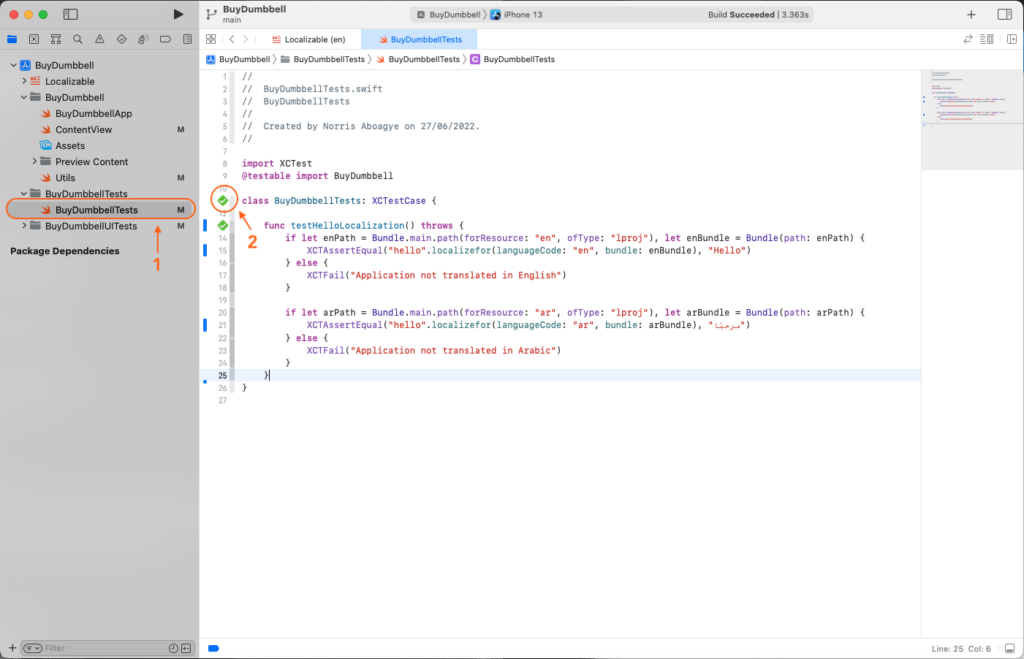Open the breakpoint navigator
1024x659 pixels.
[165, 39]
